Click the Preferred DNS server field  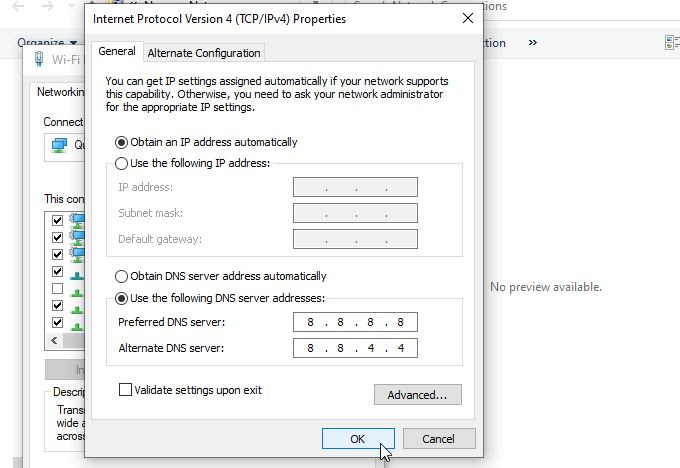point(355,322)
